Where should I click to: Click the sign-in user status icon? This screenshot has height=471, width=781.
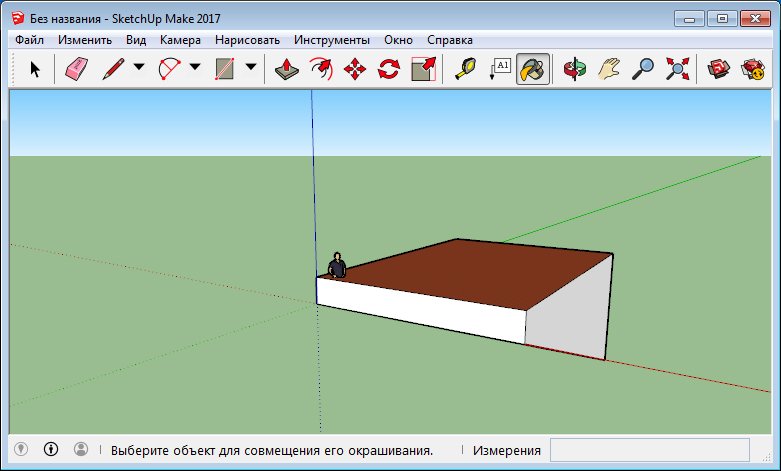point(81,450)
